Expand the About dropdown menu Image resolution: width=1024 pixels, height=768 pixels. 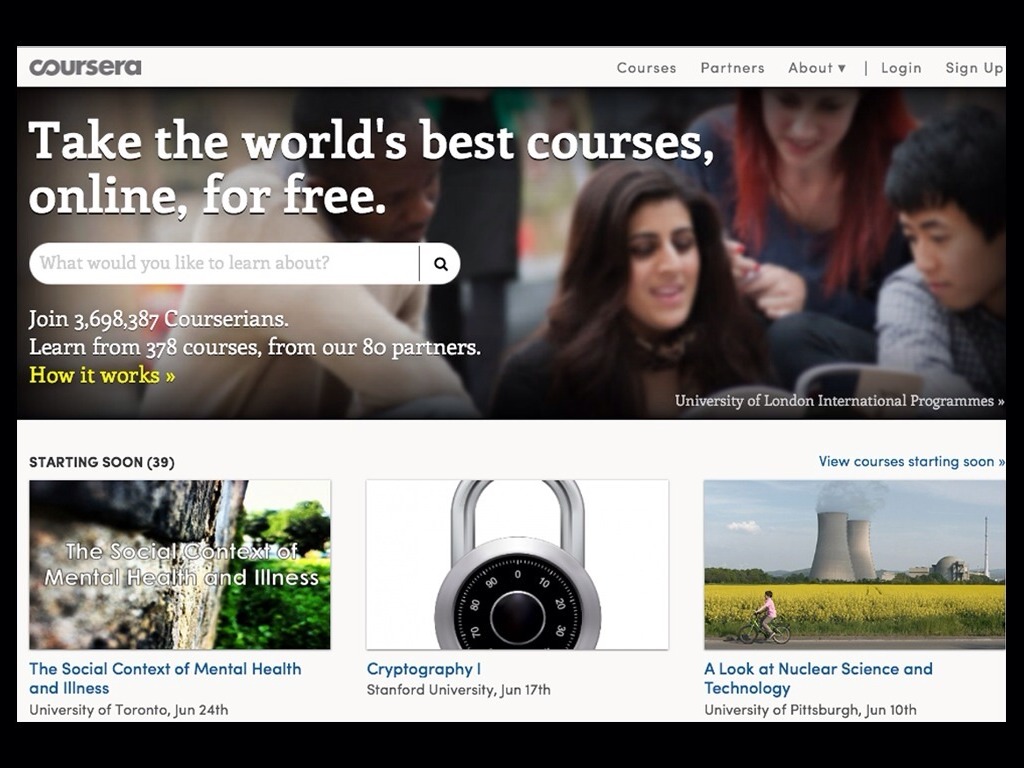(817, 68)
